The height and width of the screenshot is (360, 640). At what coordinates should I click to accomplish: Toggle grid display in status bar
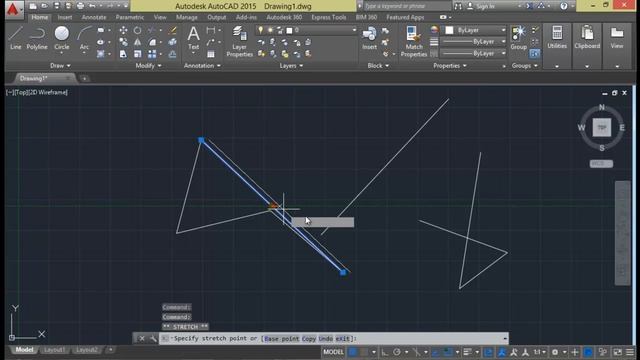[353, 352]
